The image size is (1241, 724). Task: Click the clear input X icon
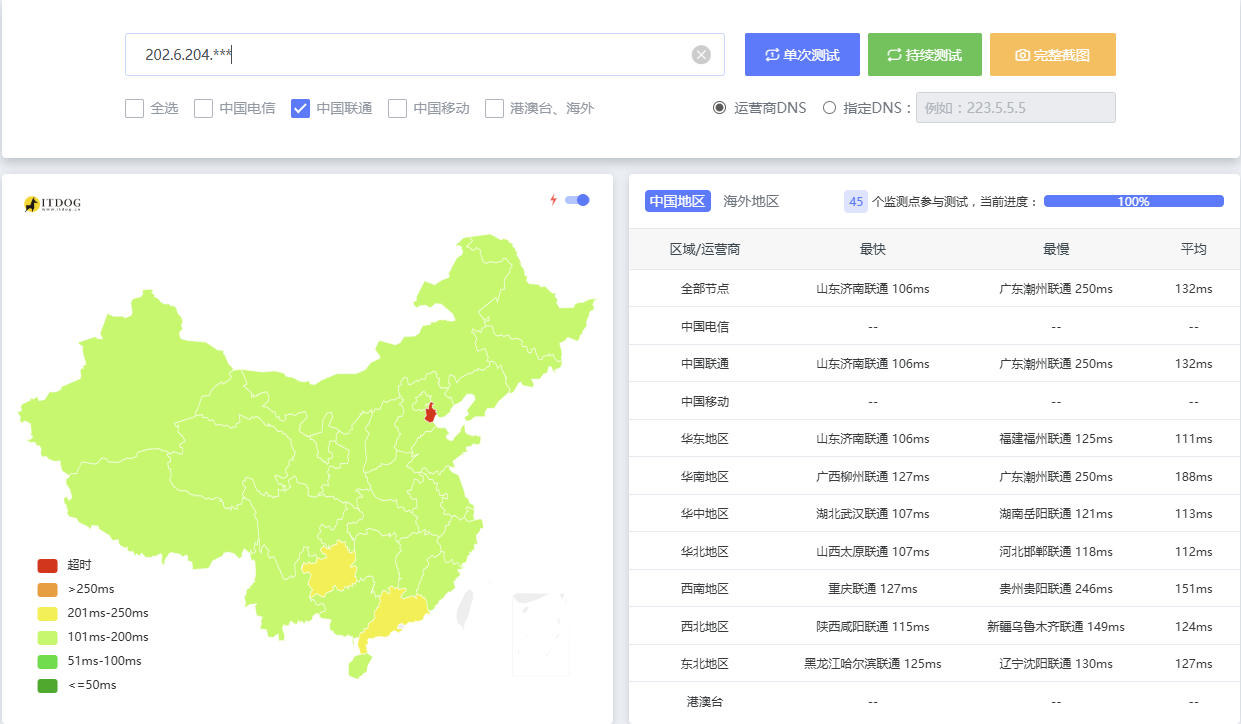tap(701, 55)
